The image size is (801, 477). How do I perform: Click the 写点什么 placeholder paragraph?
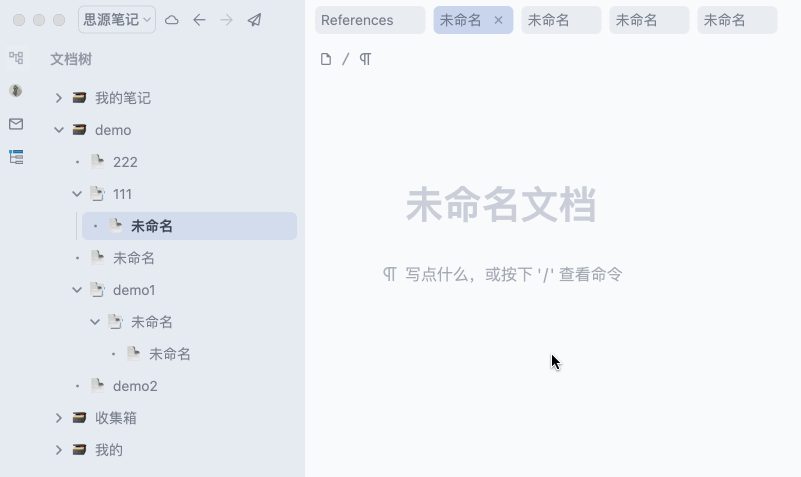click(x=513, y=274)
